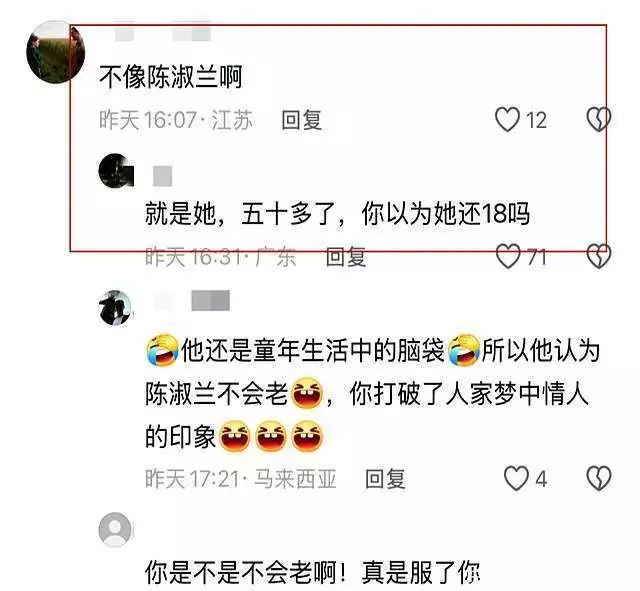Screen dimensions: 640x591
Task: Dislike the 马来西亚 comment
Action: (598, 478)
